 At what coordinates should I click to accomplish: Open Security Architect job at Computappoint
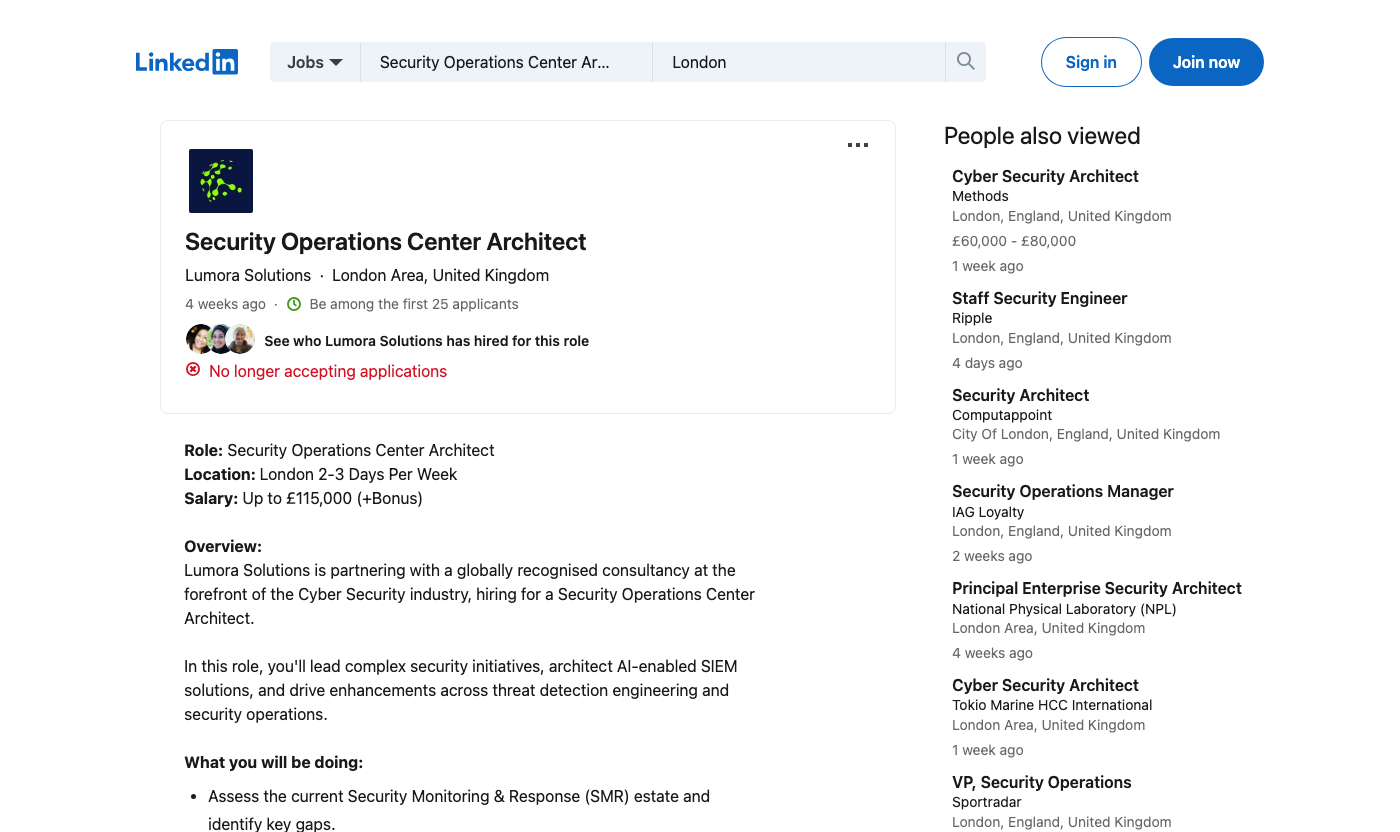click(x=1020, y=395)
